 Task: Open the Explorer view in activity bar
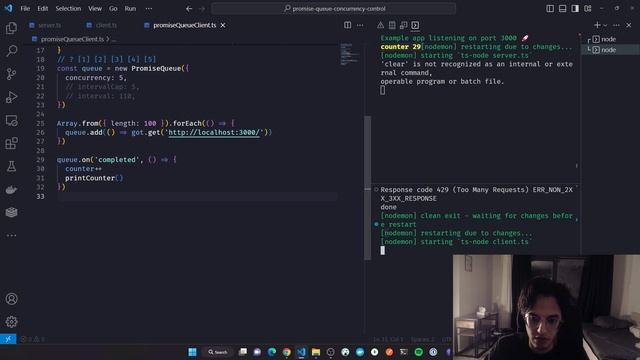pos(11,28)
